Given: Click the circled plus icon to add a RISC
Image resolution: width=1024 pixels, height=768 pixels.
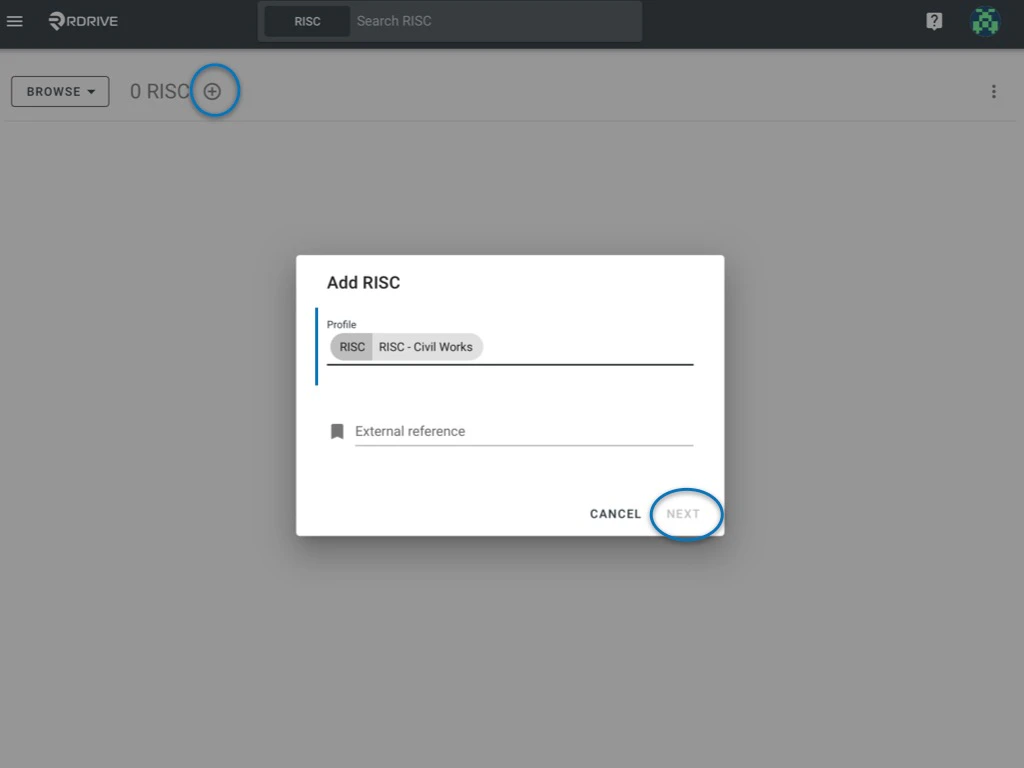Looking at the screenshot, I should click(x=213, y=90).
